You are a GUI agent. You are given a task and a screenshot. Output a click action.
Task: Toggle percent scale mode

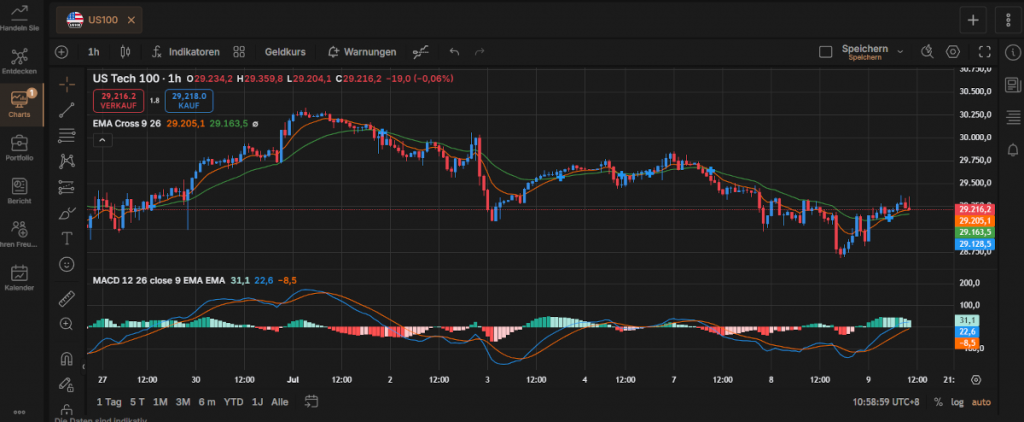click(938, 402)
